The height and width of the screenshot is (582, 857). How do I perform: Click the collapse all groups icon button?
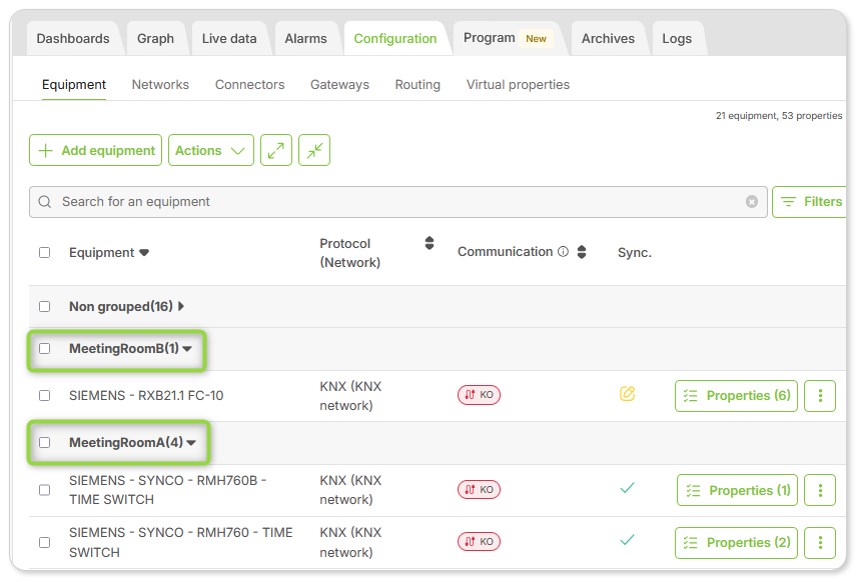point(314,150)
